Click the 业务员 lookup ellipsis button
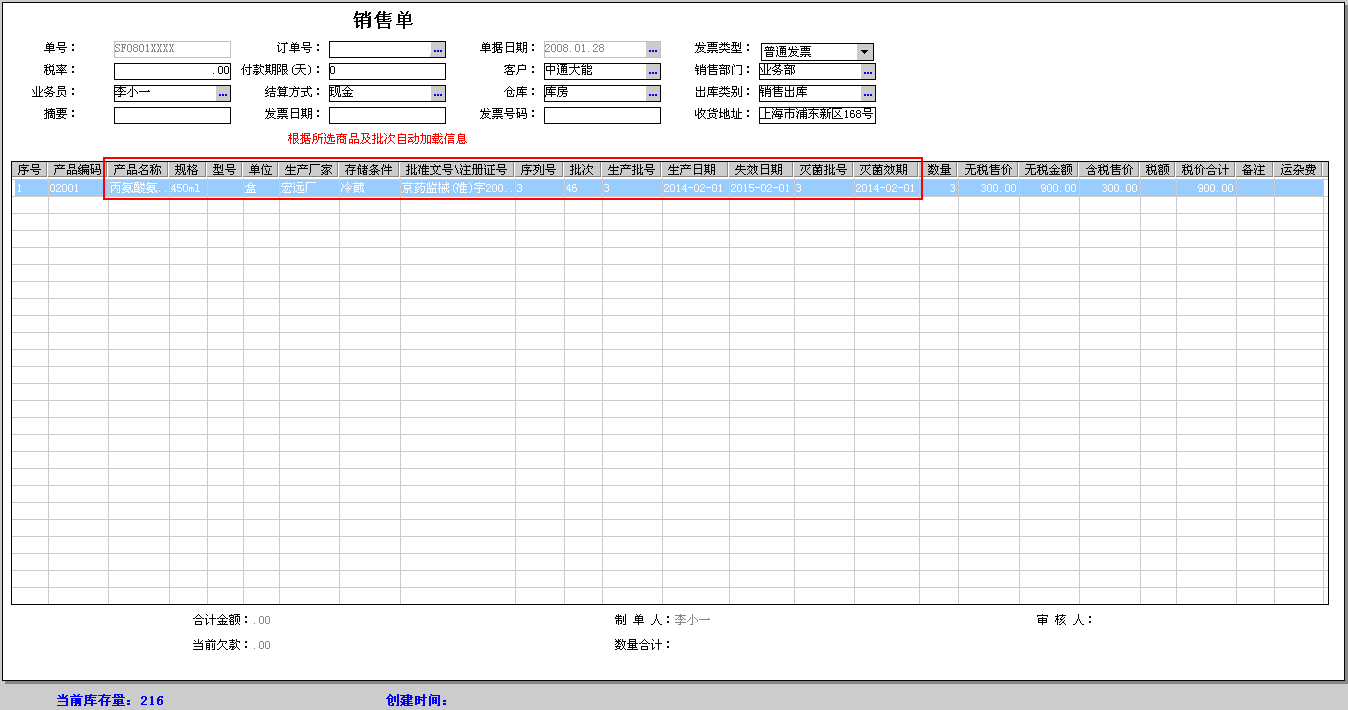This screenshot has width=1348, height=710. [x=223, y=94]
